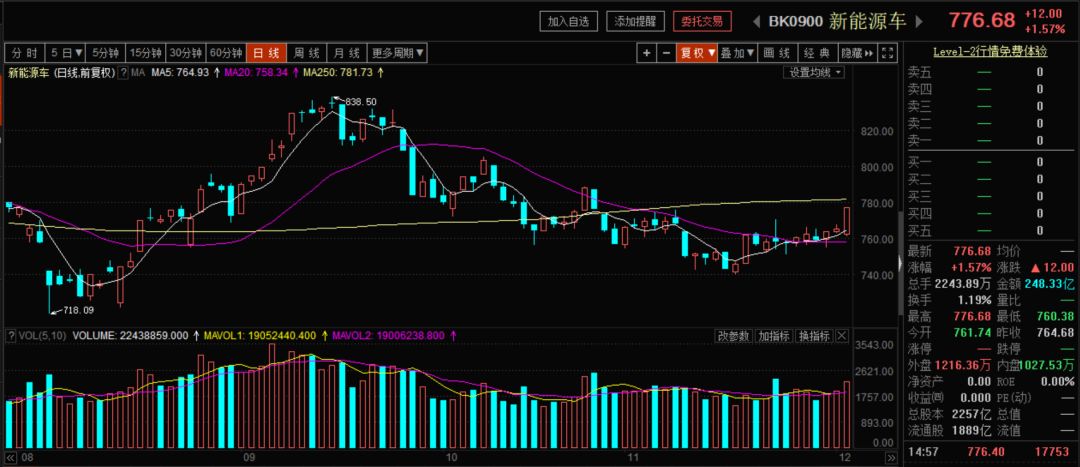Click MAVOL1: 19052440.400 label

pos(260,336)
